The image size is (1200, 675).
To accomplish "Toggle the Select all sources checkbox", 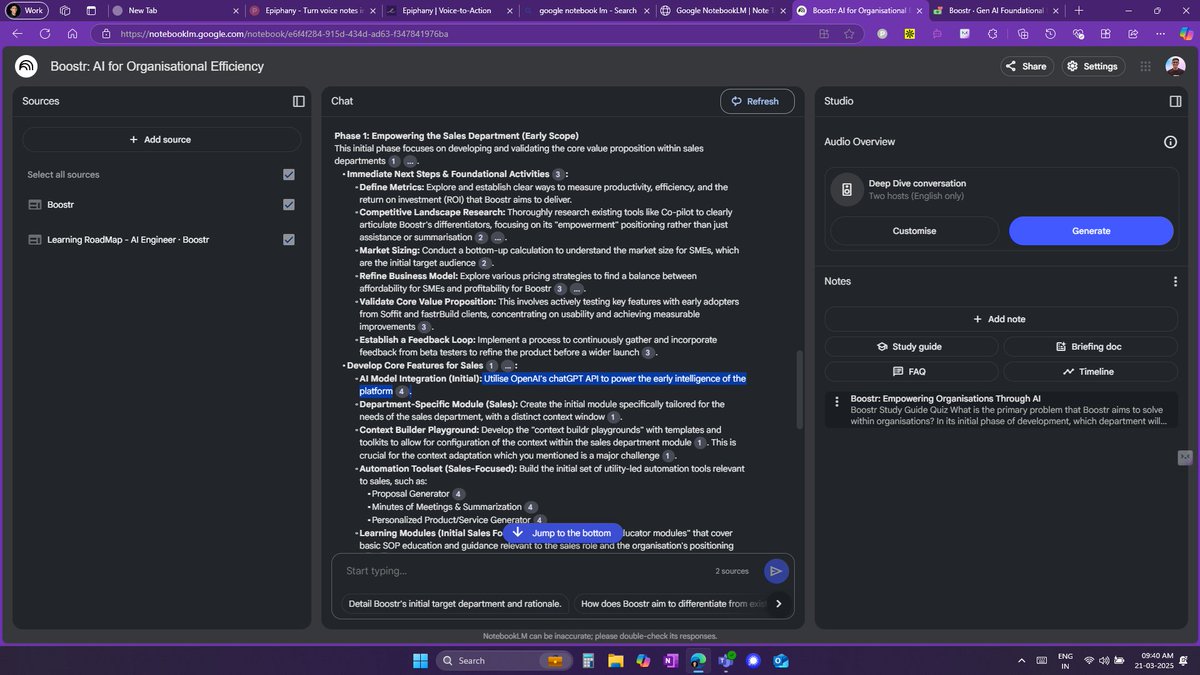I will [289, 175].
